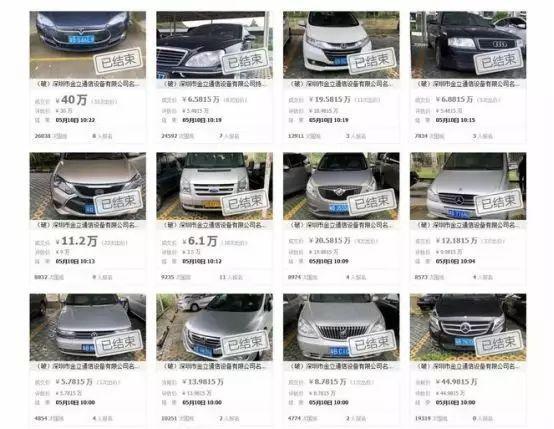
Task: Open the ¥6.1万 silver Ford van thumbnail
Action: coord(214,186)
